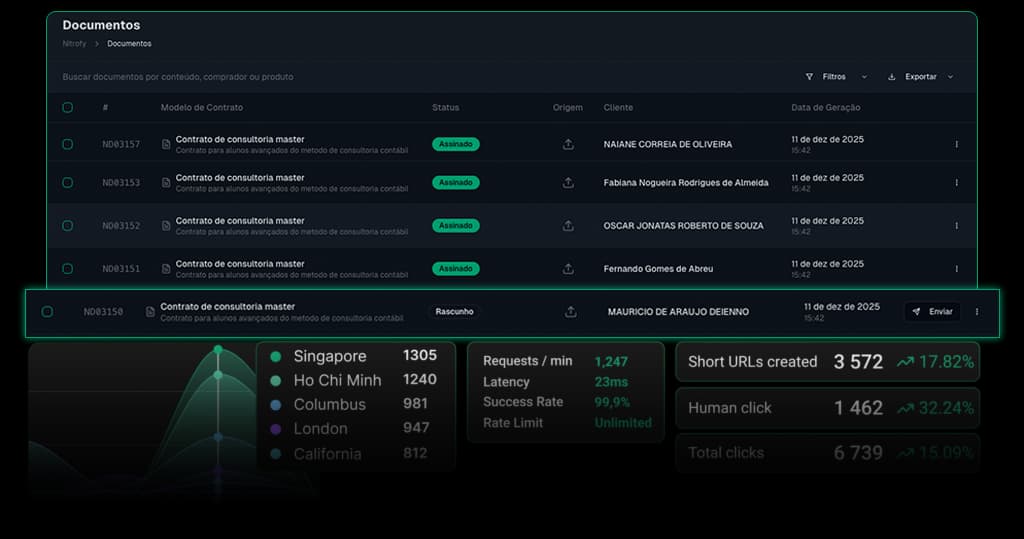
Task: Click document number ND03153
Action: 121,183
